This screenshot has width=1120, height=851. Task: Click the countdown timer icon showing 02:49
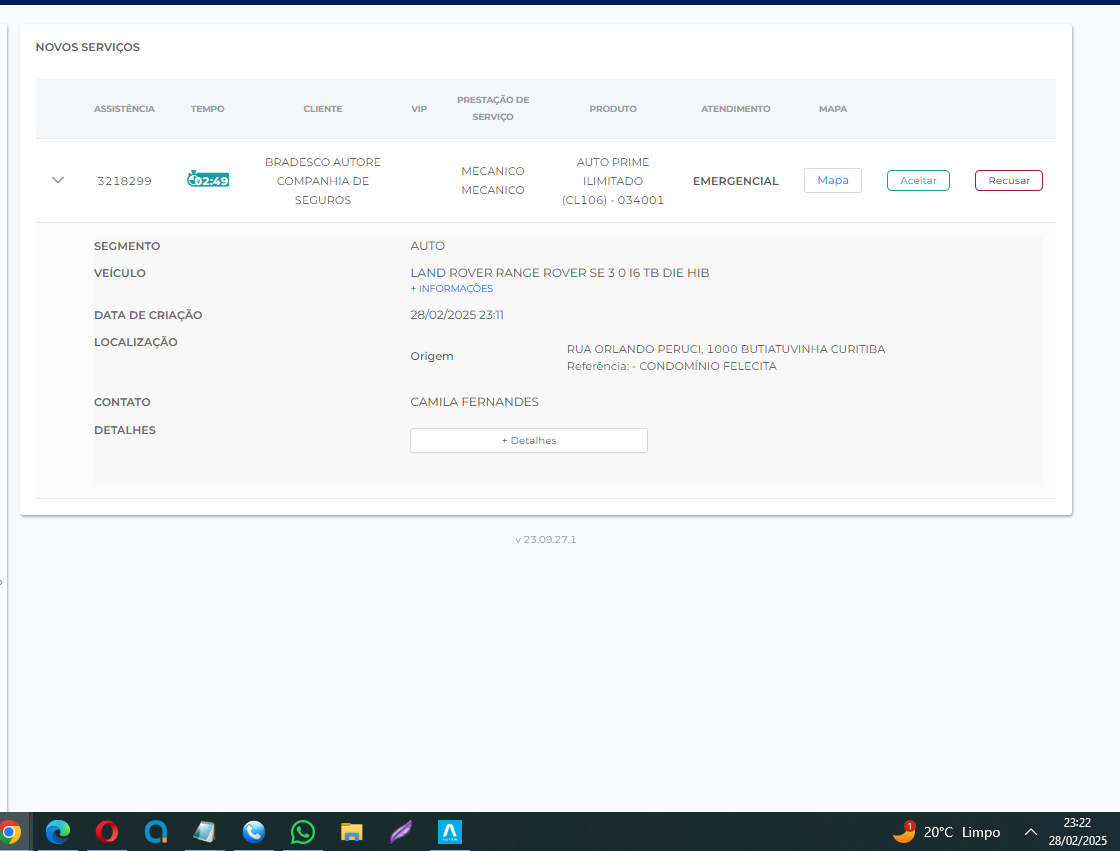(208, 180)
